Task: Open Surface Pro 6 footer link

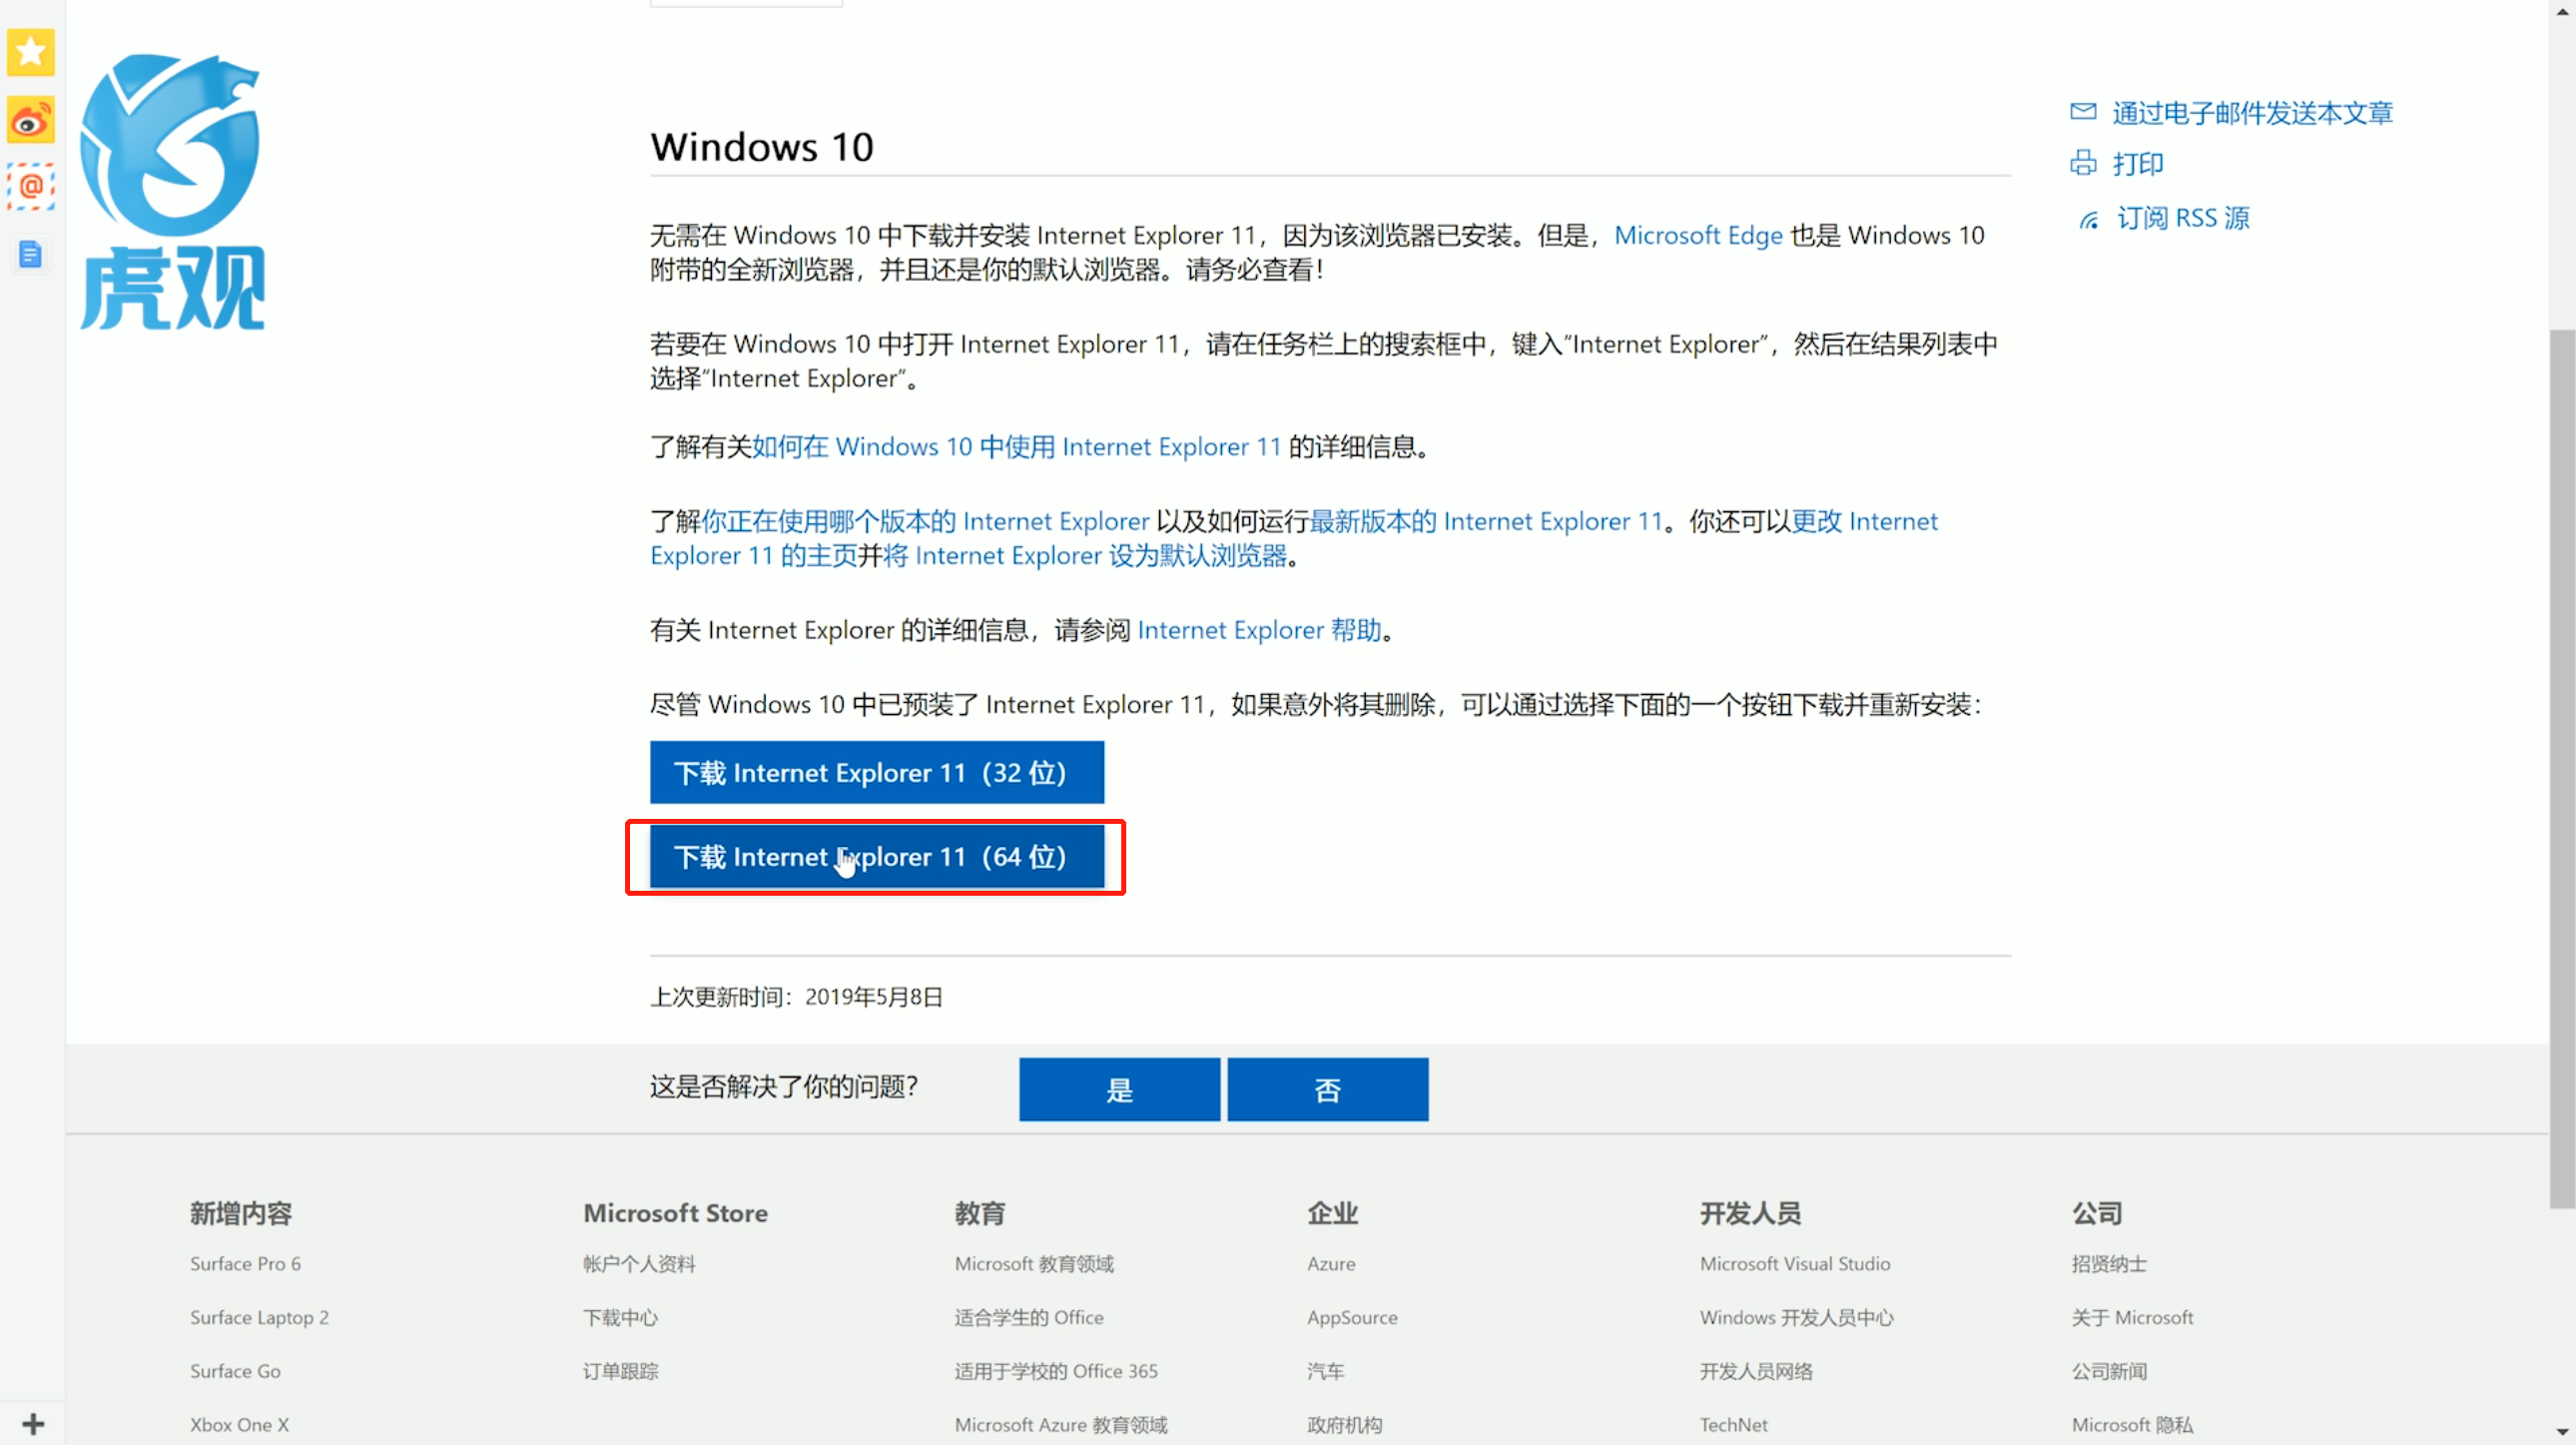Action: [245, 1263]
